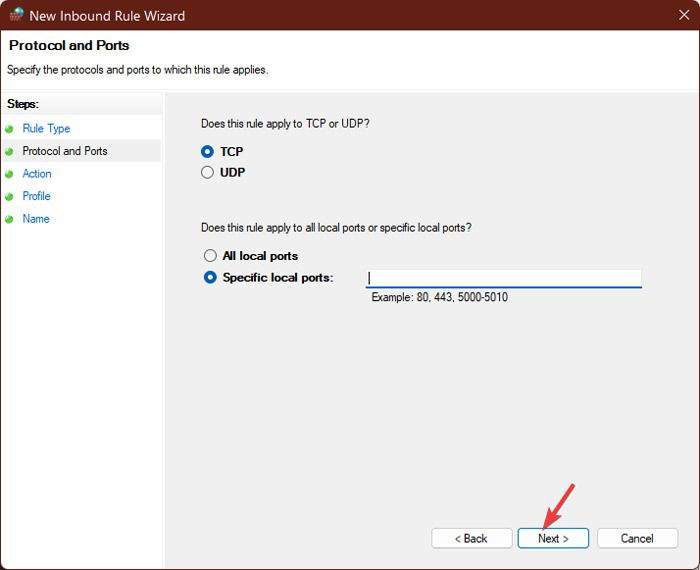Click the Next > button
The image size is (700, 570).
[553, 538]
